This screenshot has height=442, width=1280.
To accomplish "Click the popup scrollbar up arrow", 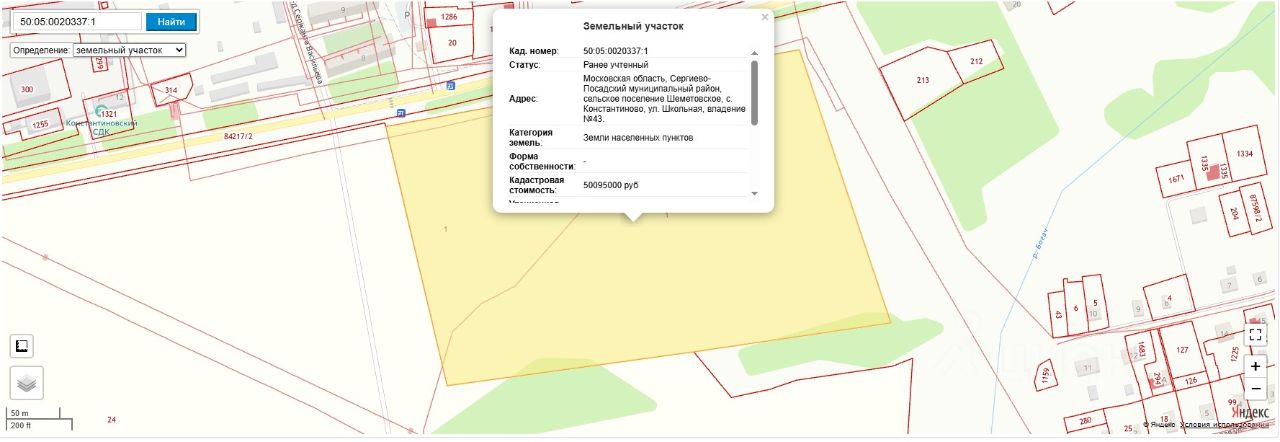I will pos(754,52).
